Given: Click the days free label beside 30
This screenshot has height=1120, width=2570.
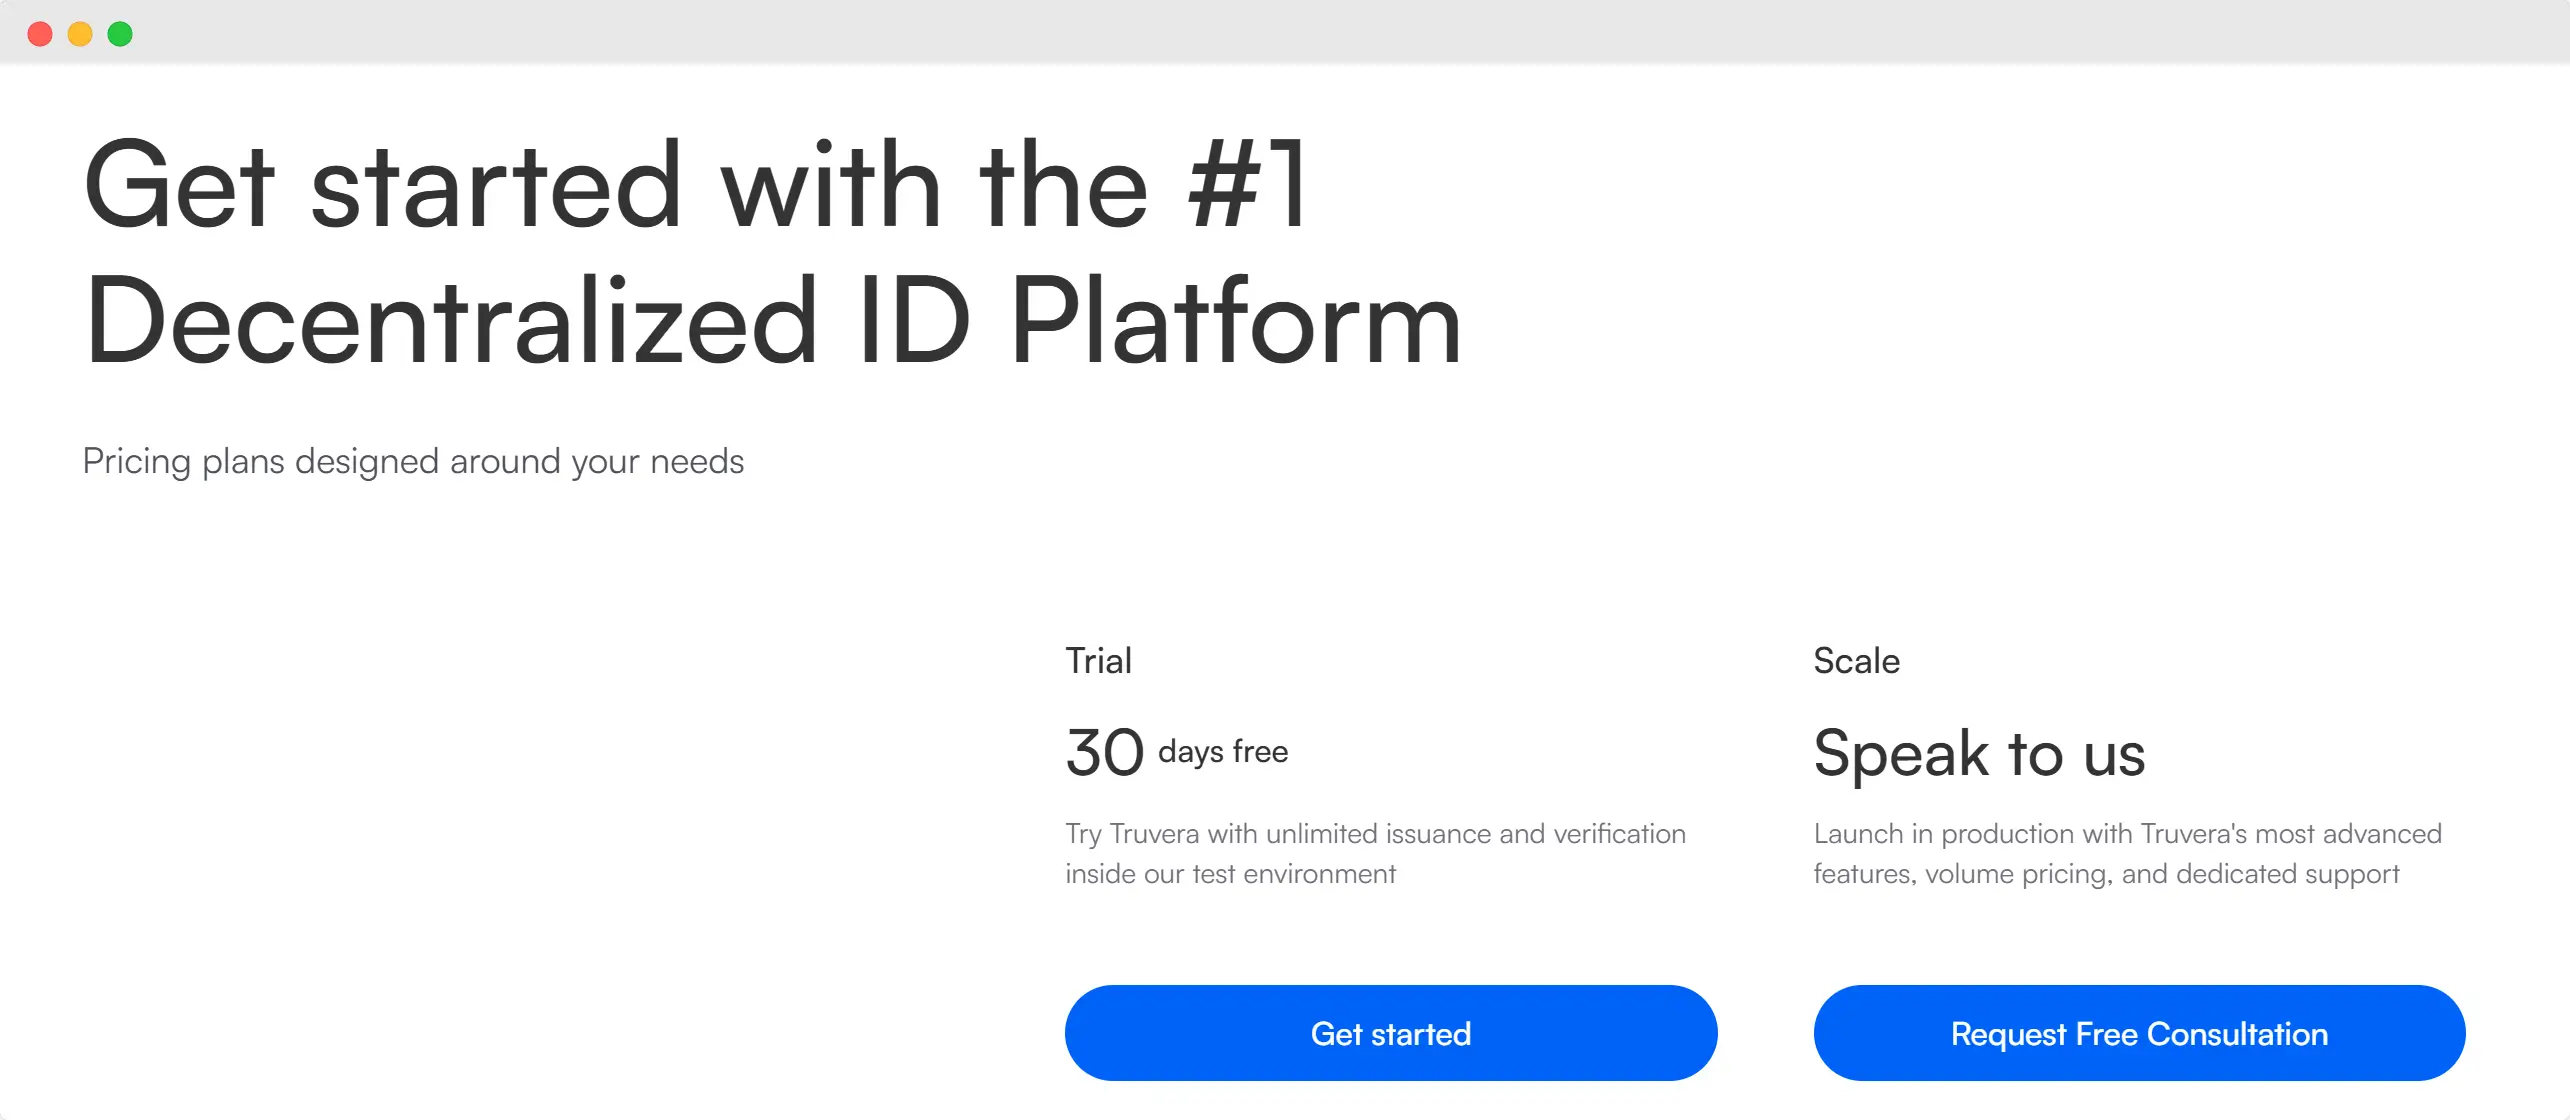Looking at the screenshot, I should [1221, 751].
